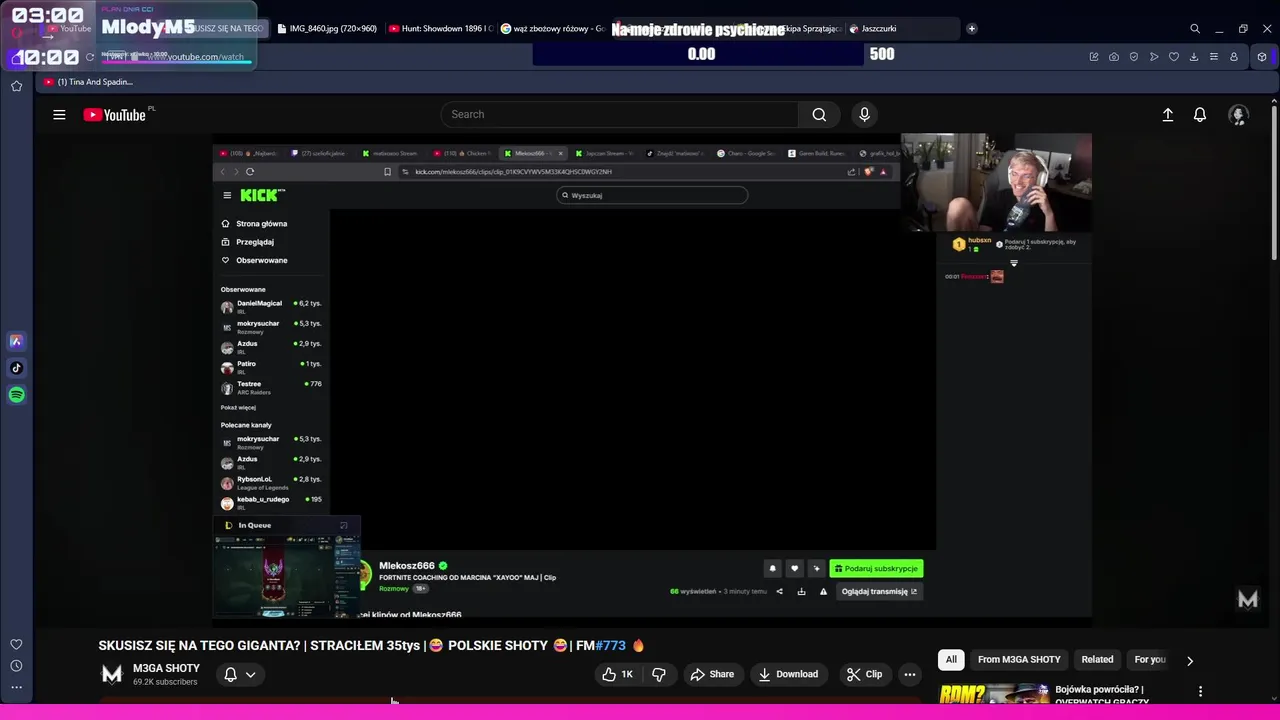This screenshot has height=720, width=1280.
Task: Open M3GA SHOTY notification bell dropdown
Action: (x=239, y=675)
